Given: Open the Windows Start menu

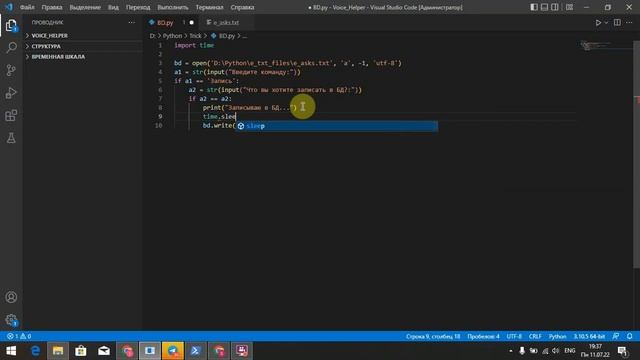Looking at the screenshot, I should click(x=11, y=351).
